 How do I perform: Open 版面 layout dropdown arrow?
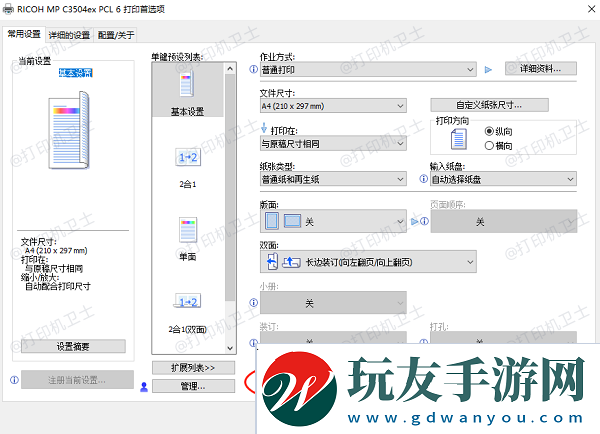[x=400, y=222]
